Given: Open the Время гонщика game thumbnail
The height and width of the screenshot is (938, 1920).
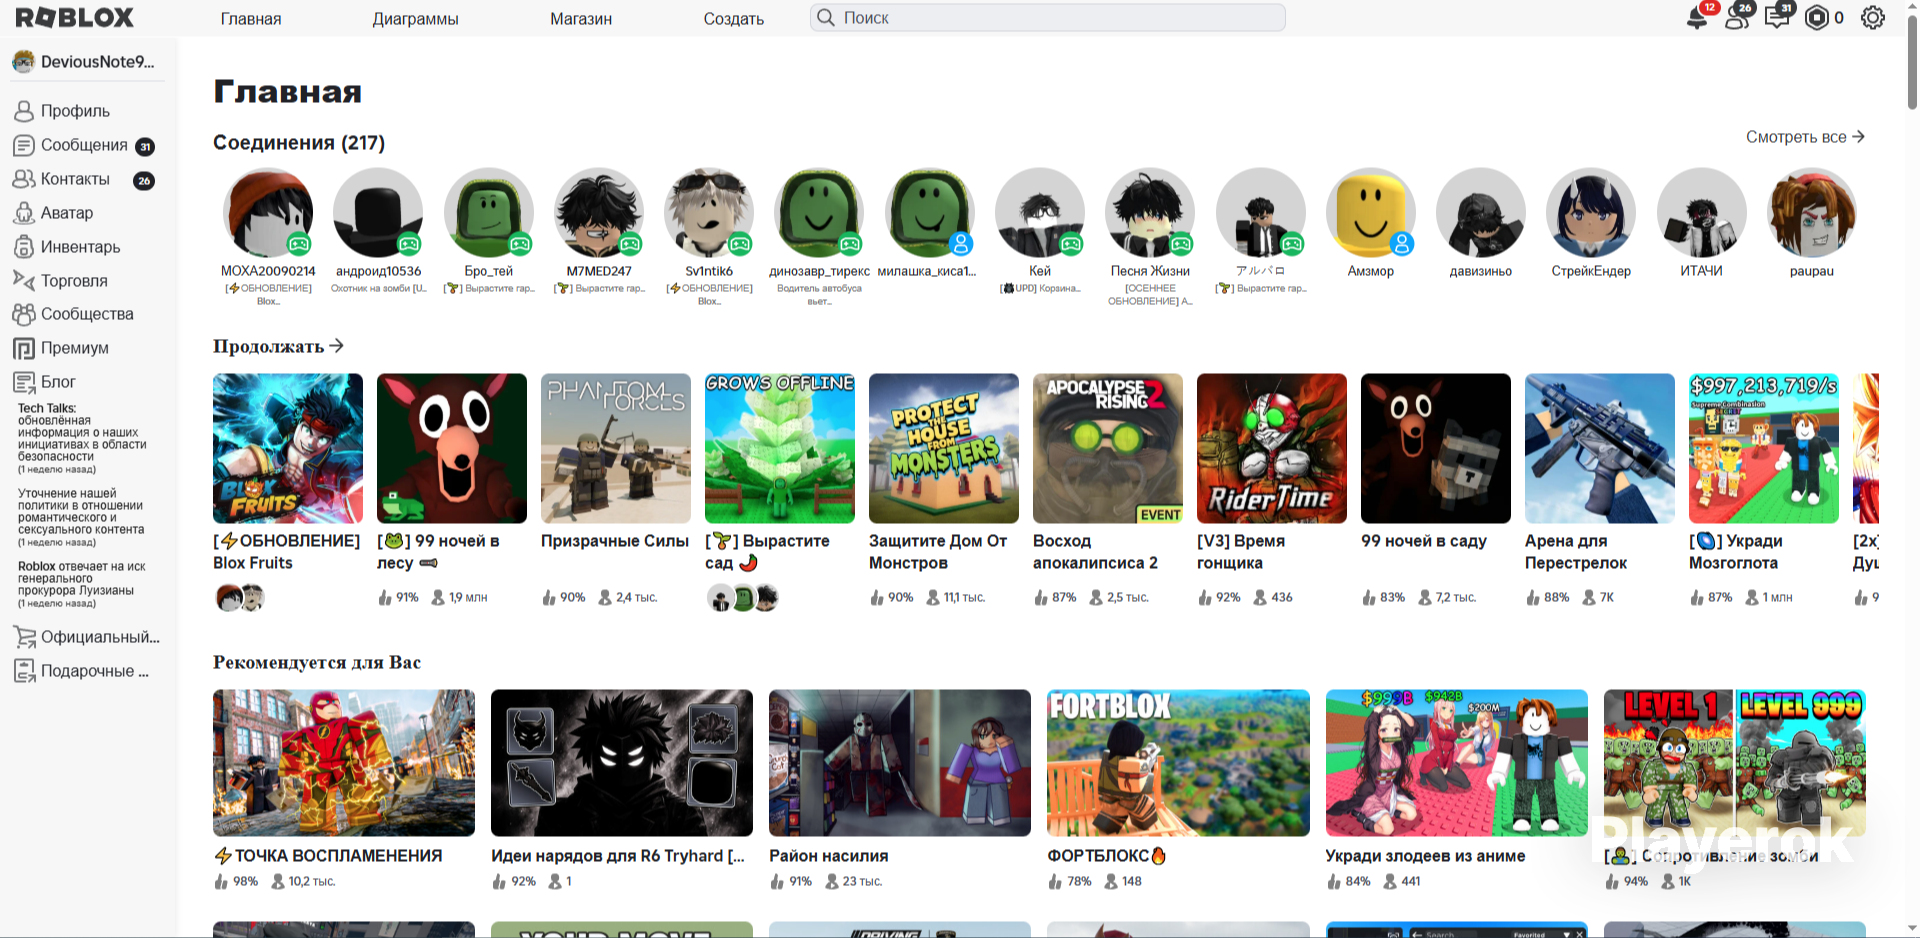Looking at the screenshot, I should click(1272, 449).
